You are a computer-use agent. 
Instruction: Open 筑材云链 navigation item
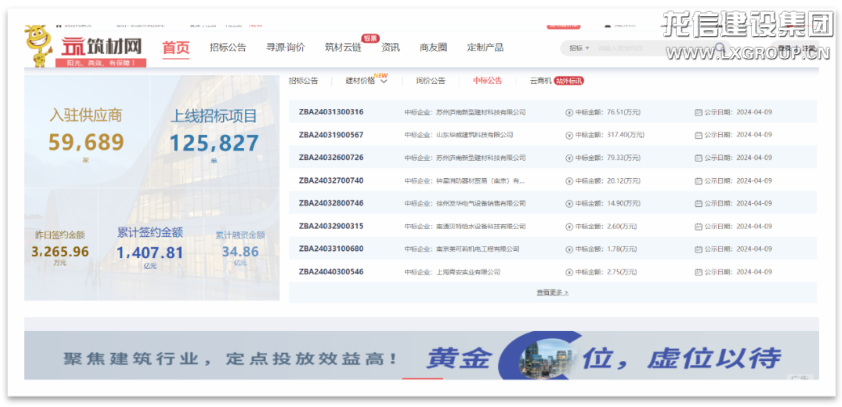click(343, 47)
